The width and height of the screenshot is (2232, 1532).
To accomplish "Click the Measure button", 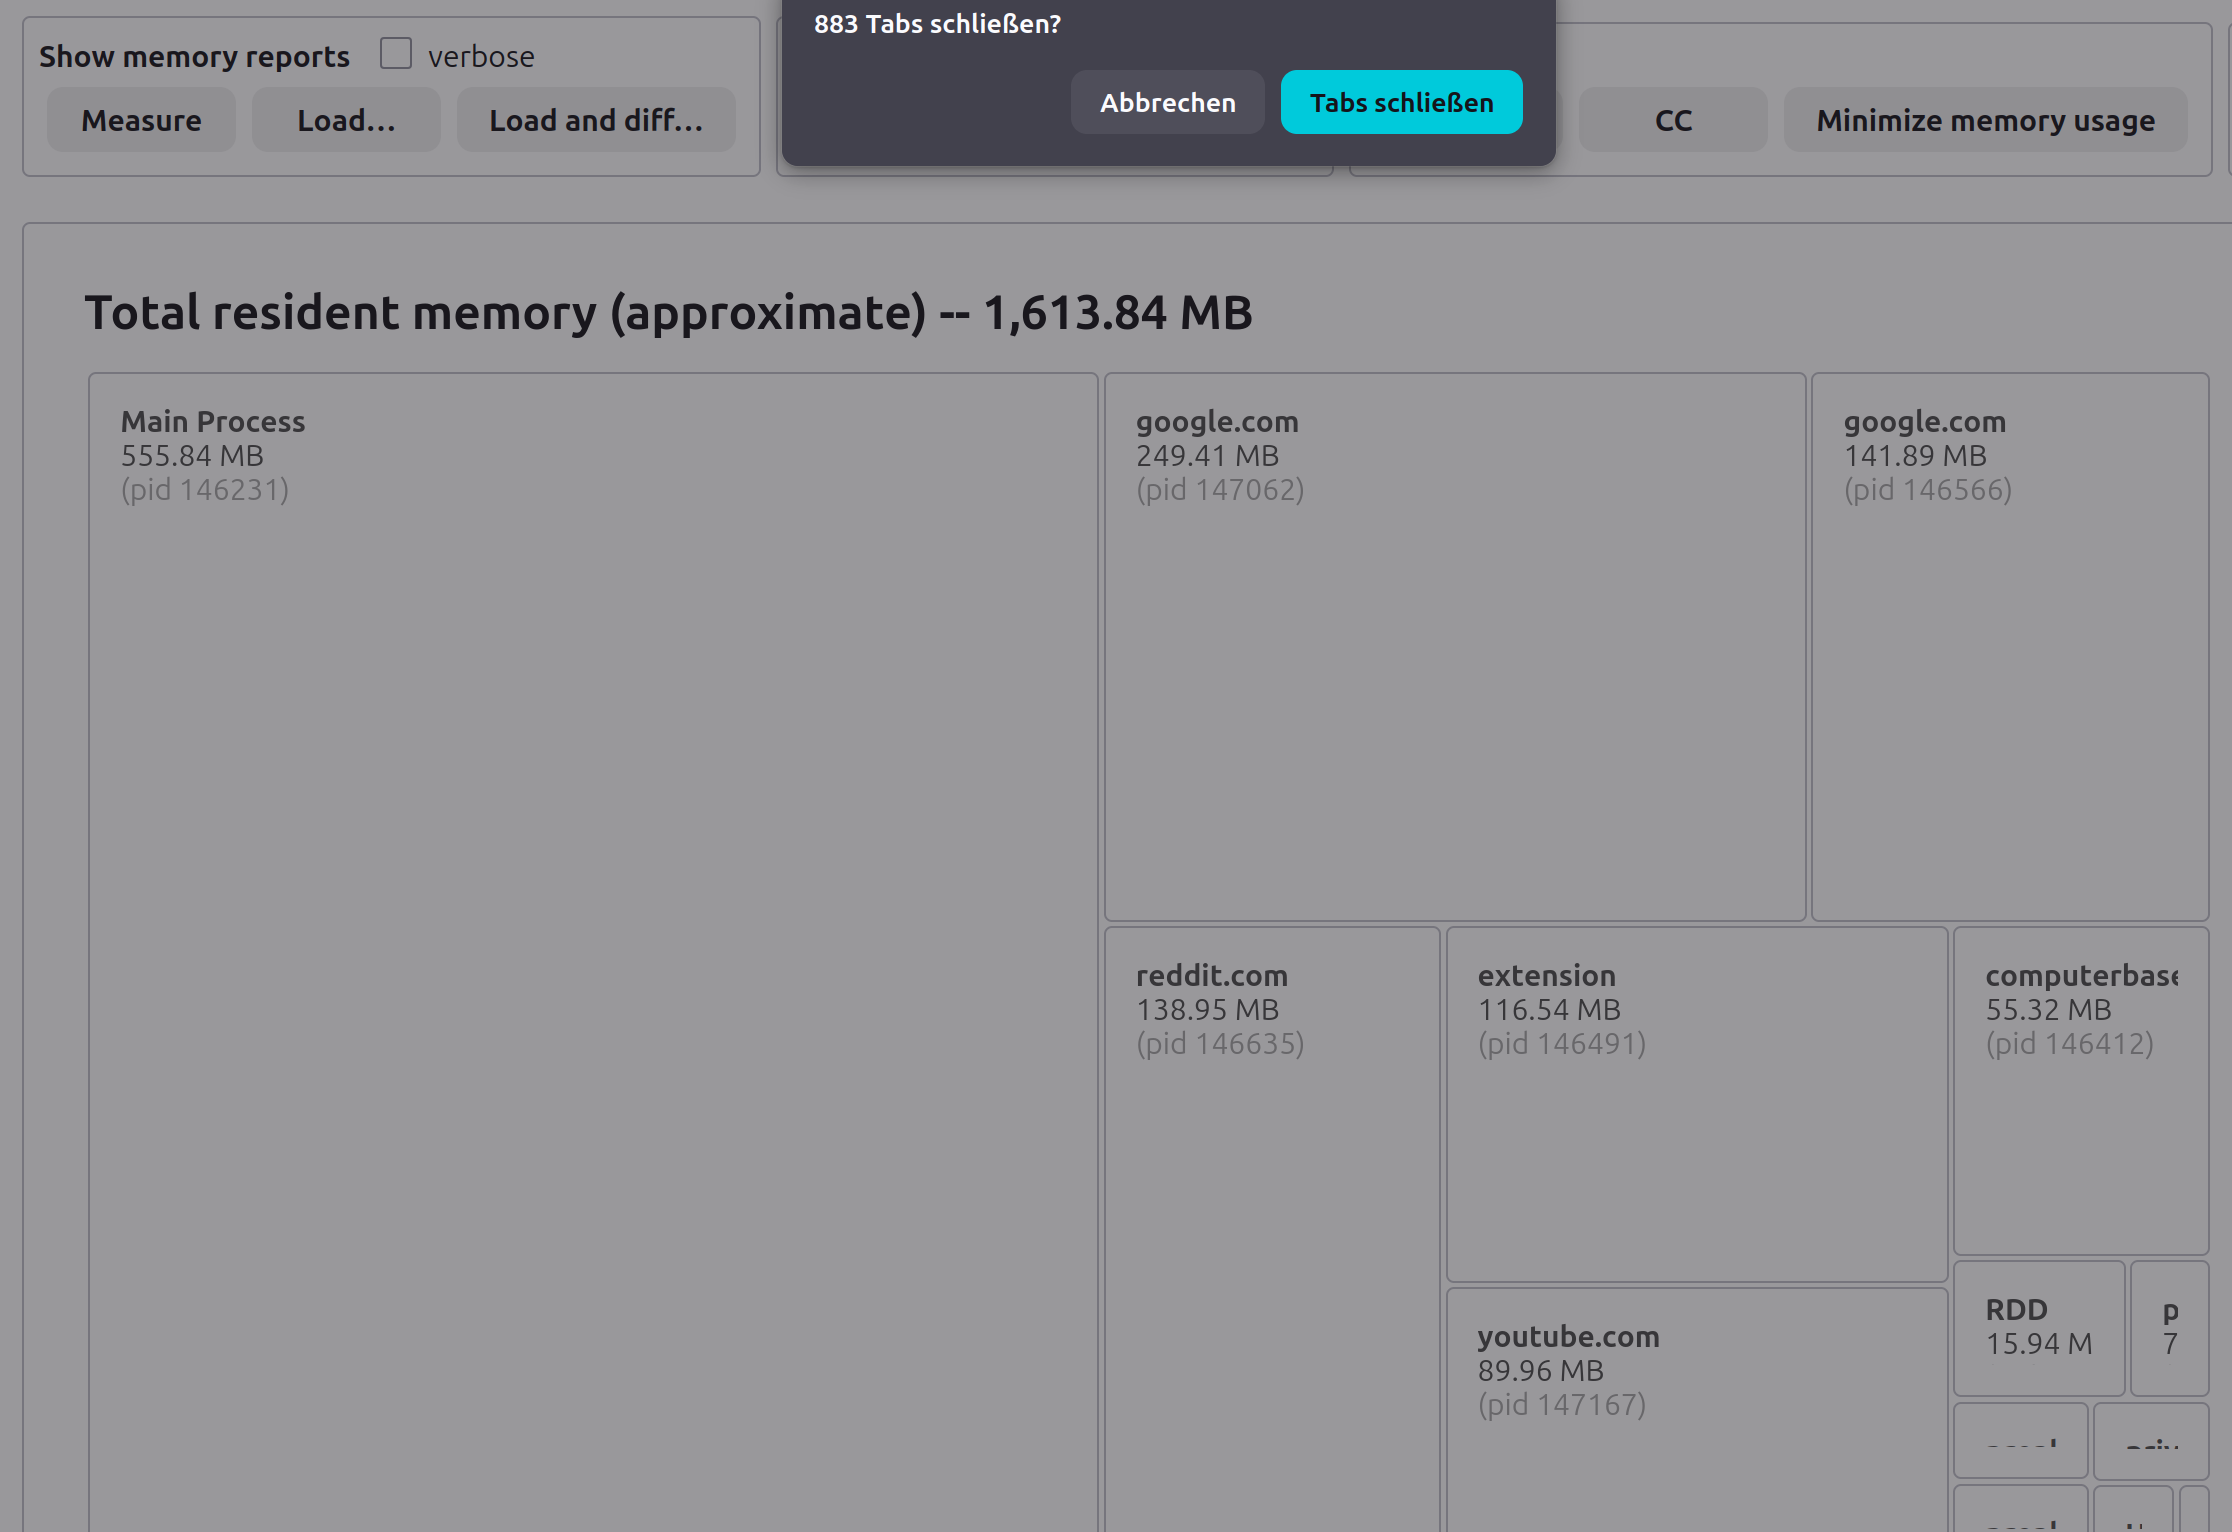I will (x=141, y=120).
